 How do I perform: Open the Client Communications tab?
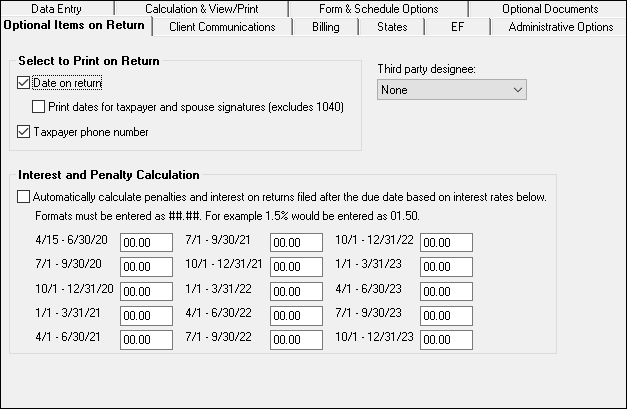(x=222, y=27)
